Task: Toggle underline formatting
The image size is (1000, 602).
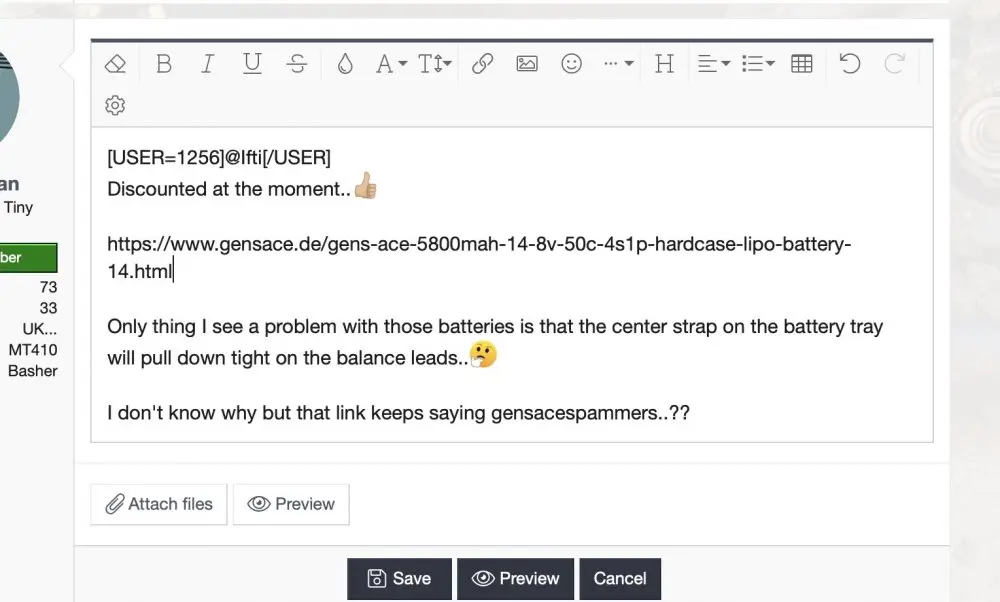Action: click(253, 64)
